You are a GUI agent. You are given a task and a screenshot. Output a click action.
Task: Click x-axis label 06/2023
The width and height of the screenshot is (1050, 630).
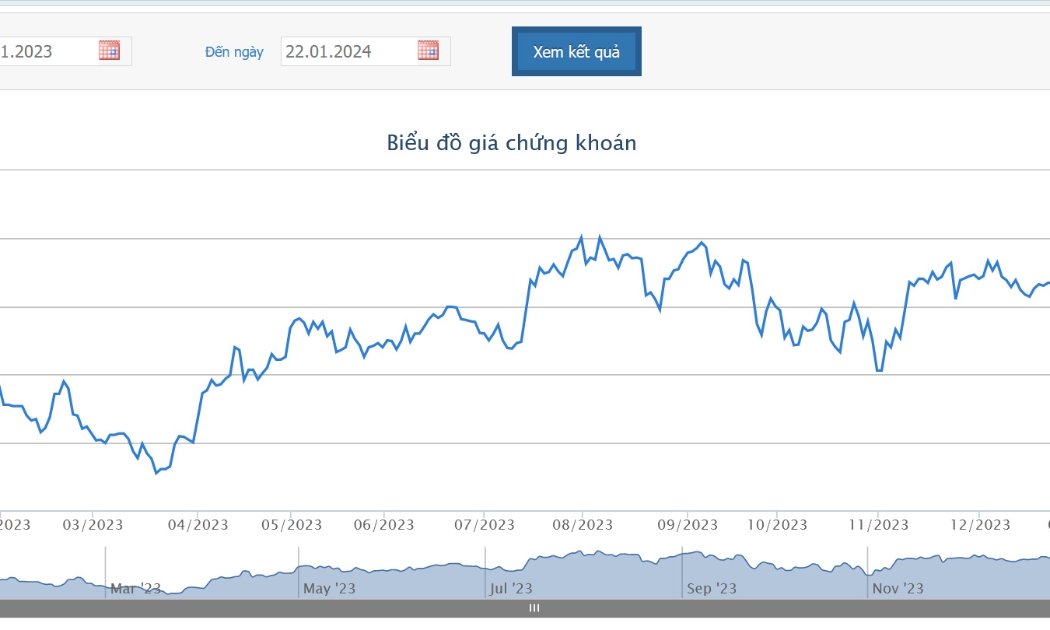point(384,525)
